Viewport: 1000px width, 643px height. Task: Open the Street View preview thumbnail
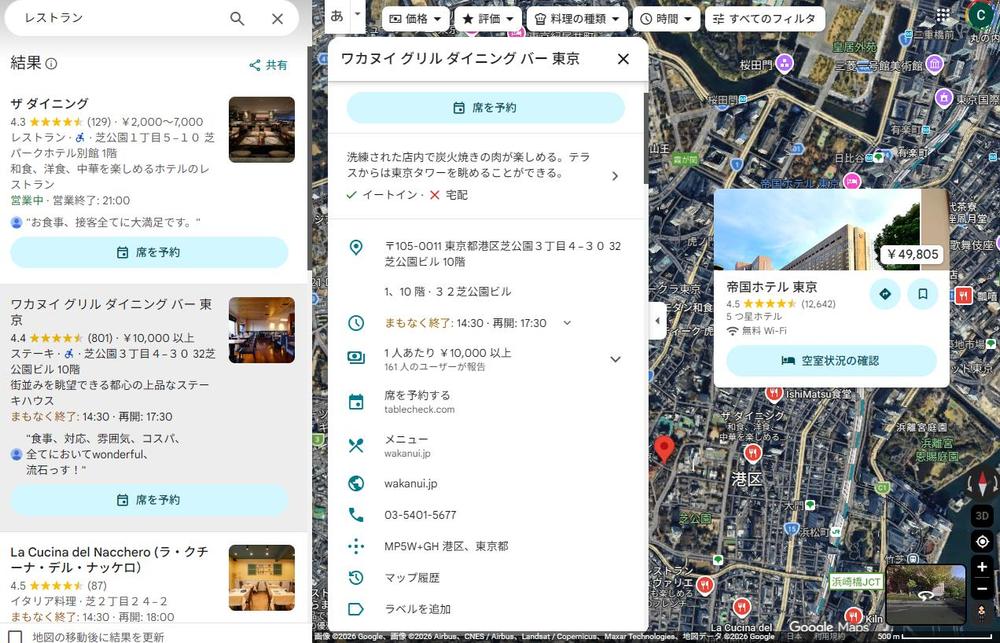pos(925,595)
